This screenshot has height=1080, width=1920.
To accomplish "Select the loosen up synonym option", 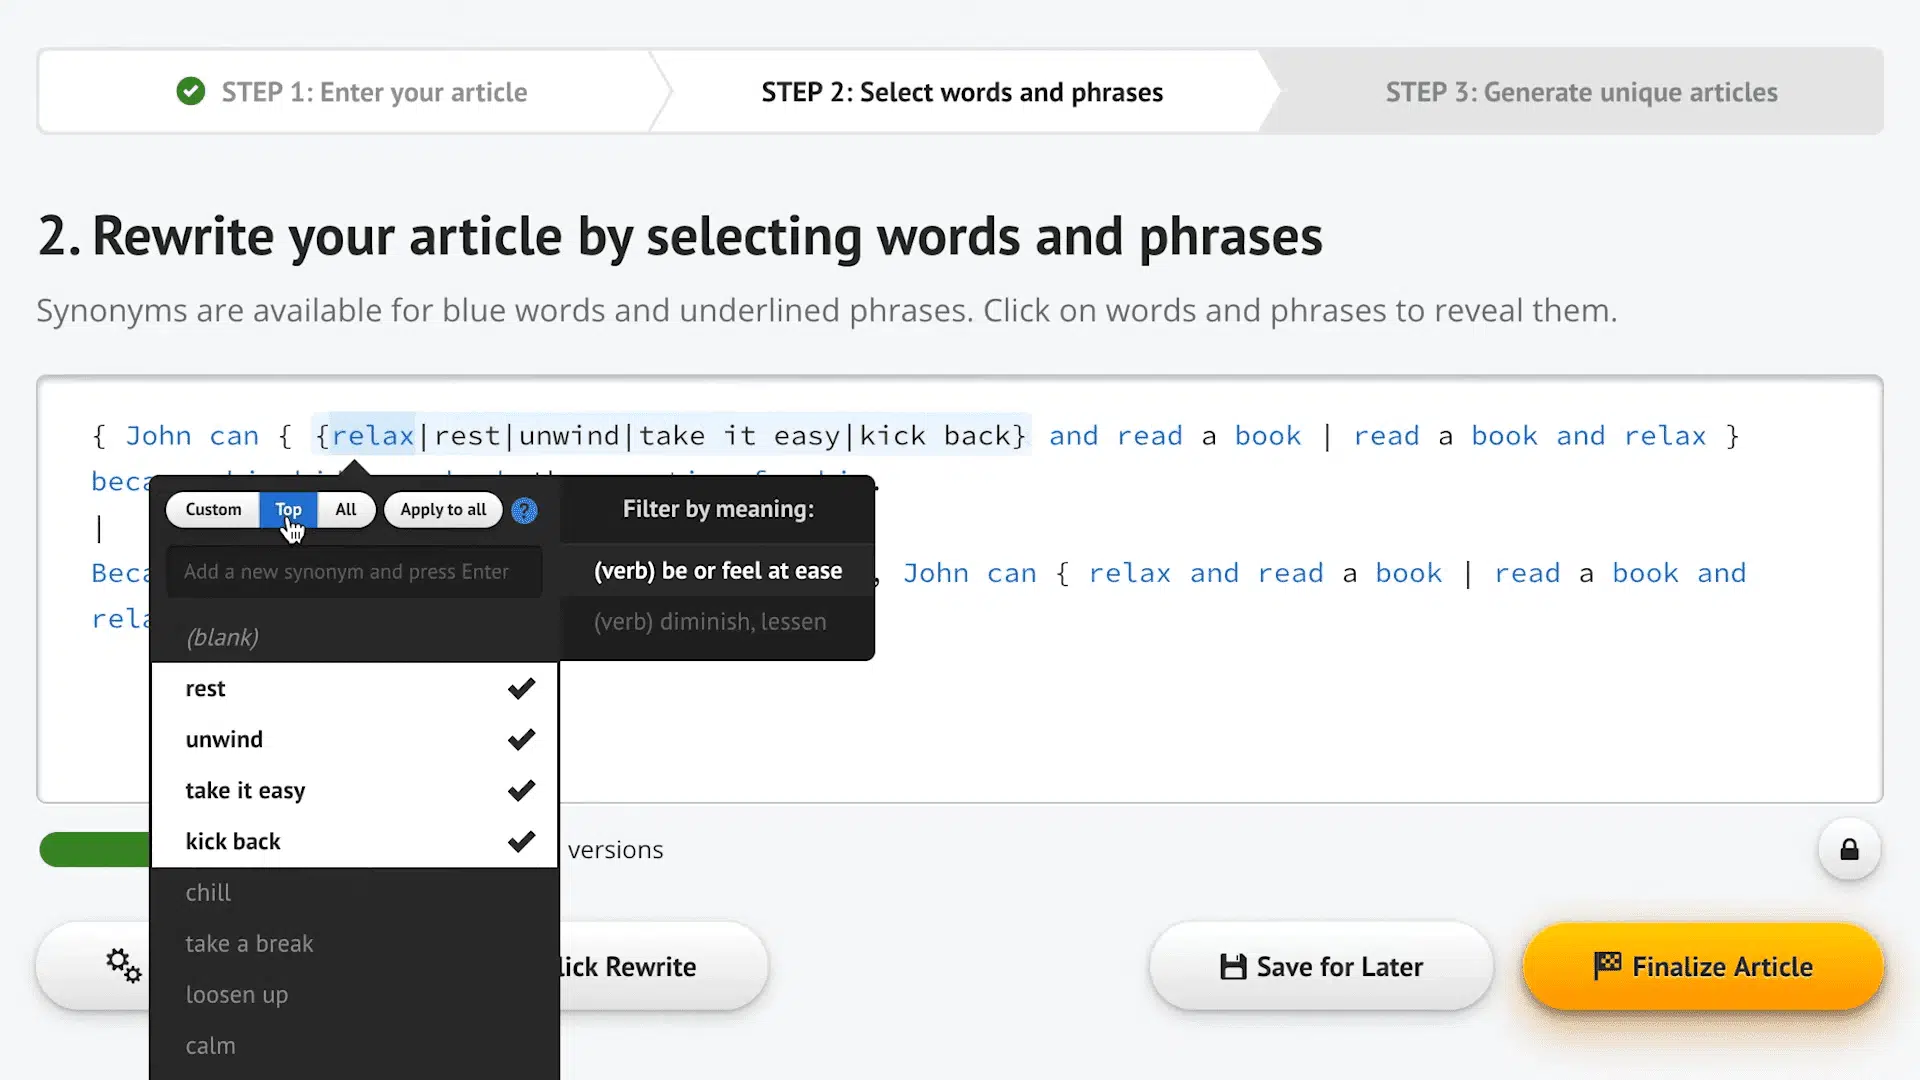I will 237,994.
